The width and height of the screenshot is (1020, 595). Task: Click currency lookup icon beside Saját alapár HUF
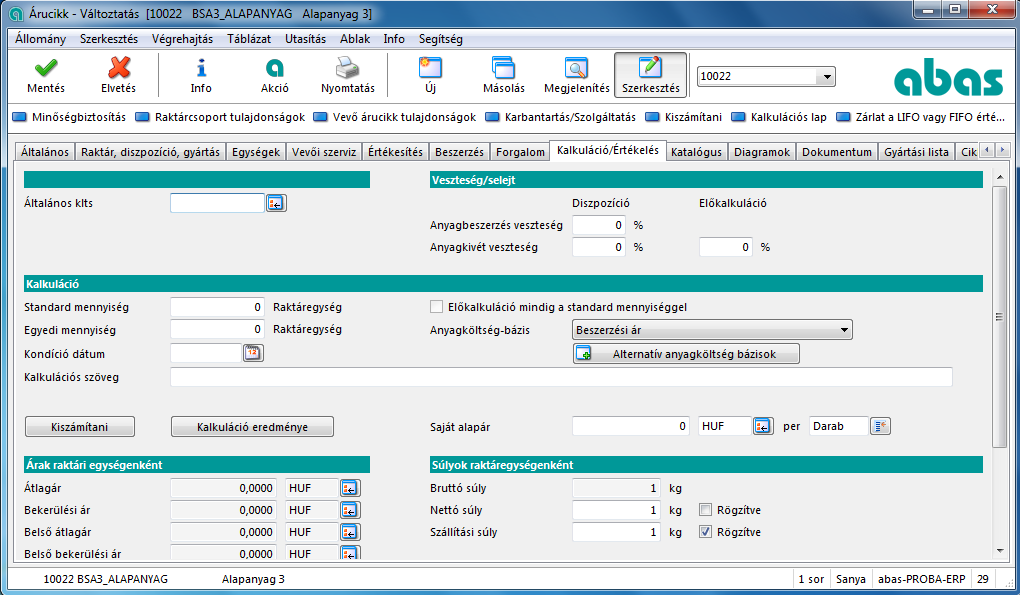coord(762,427)
